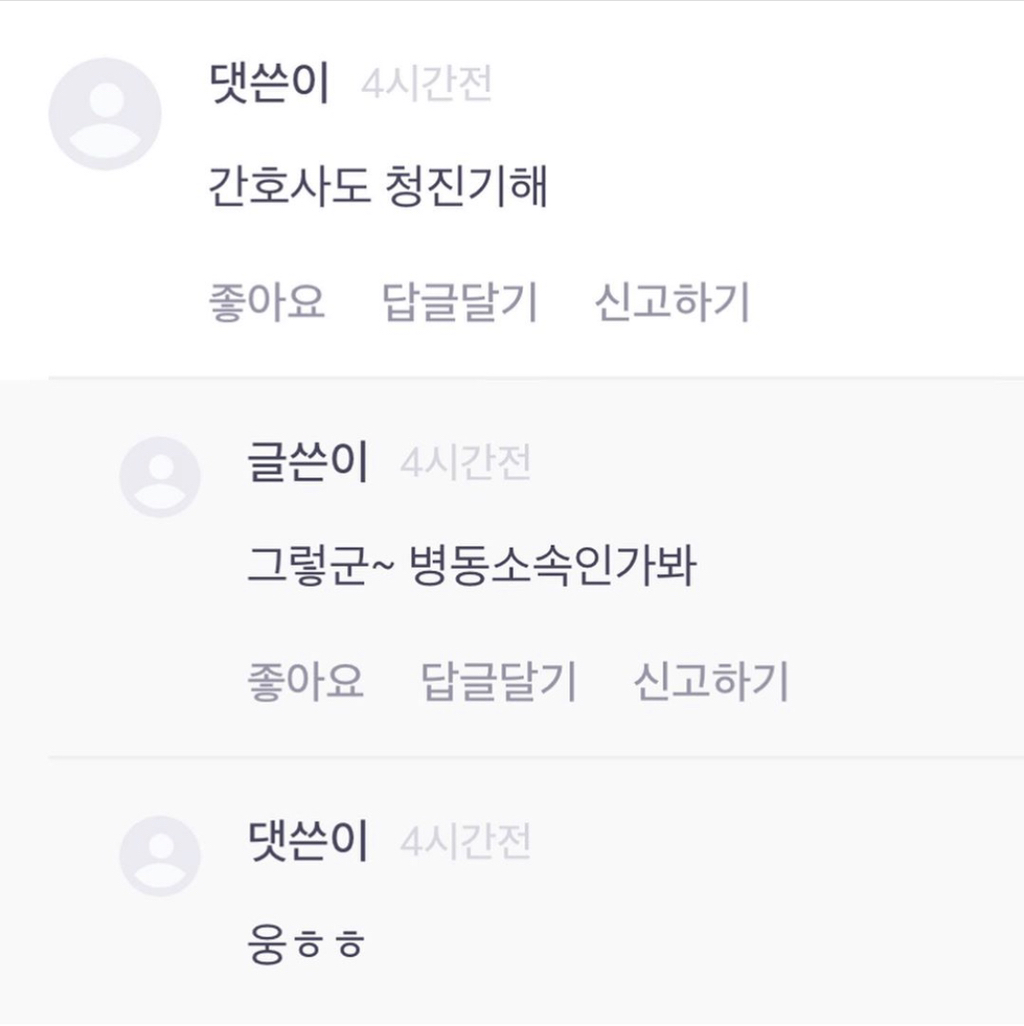Select the reply text 웅ㅎㅎ
1024x1026 pixels.
(x=305, y=945)
